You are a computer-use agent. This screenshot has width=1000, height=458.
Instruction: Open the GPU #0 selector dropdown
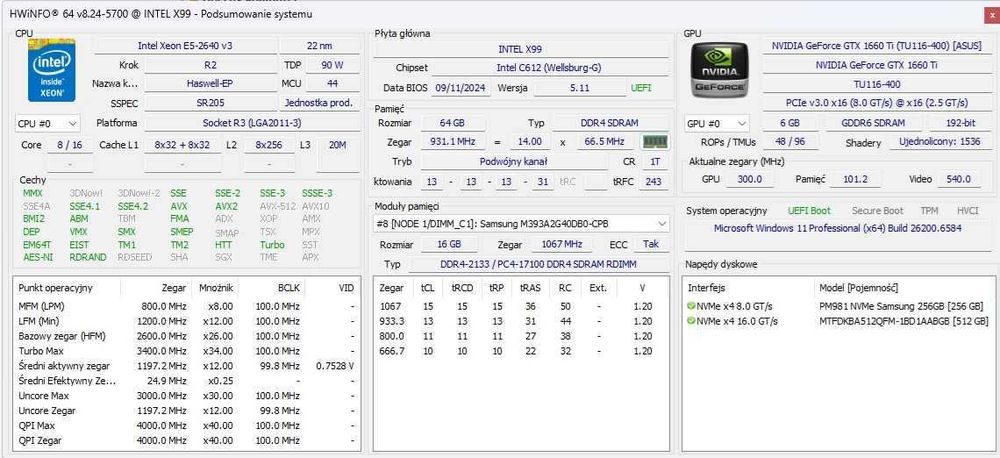tap(717, 123)
